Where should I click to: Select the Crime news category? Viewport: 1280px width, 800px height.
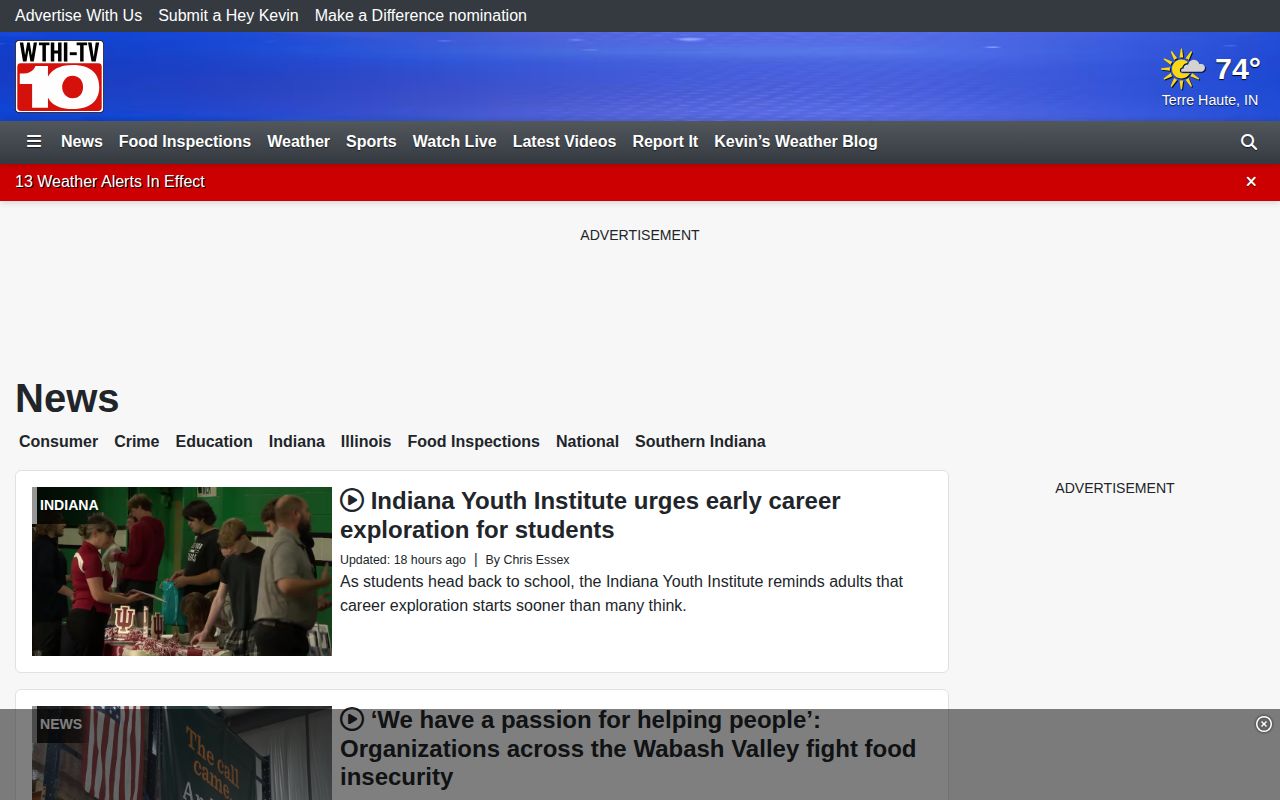(137, 442)
